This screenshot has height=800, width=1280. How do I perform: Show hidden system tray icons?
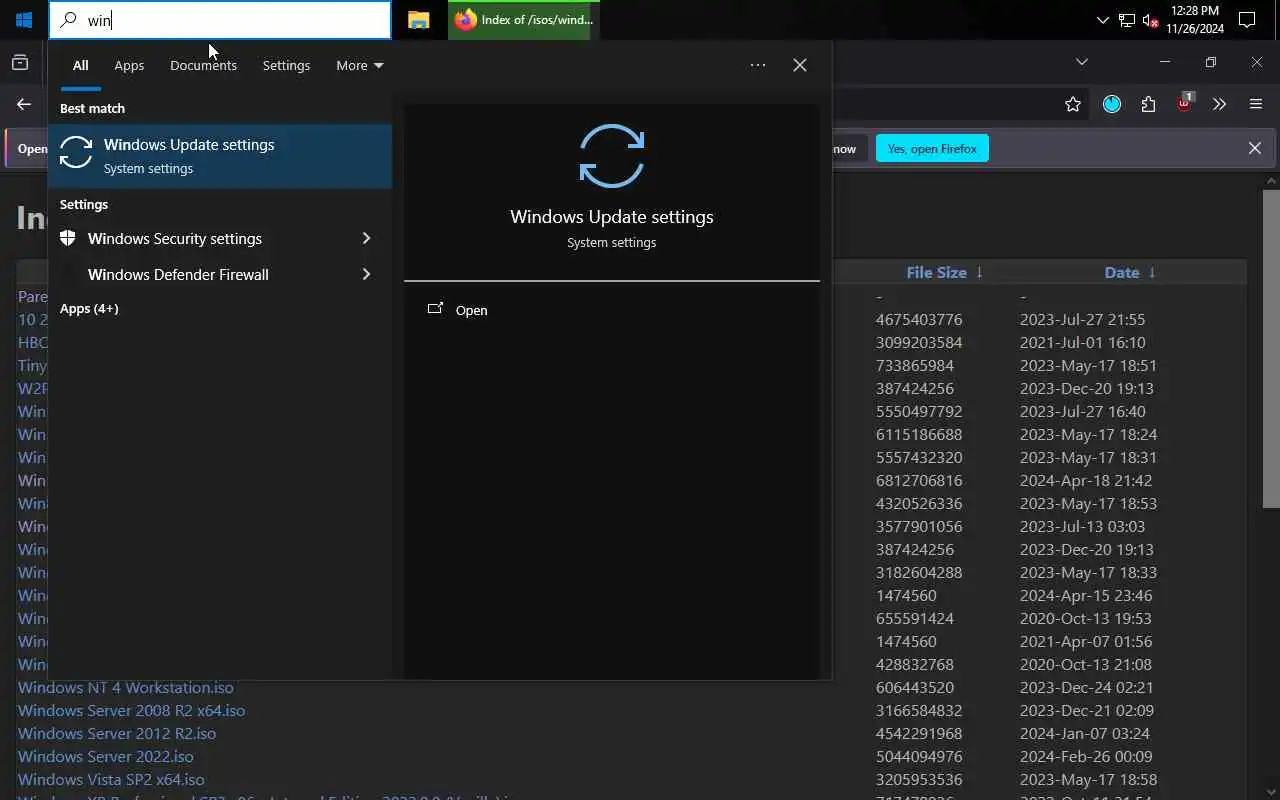click(1102, 20)
